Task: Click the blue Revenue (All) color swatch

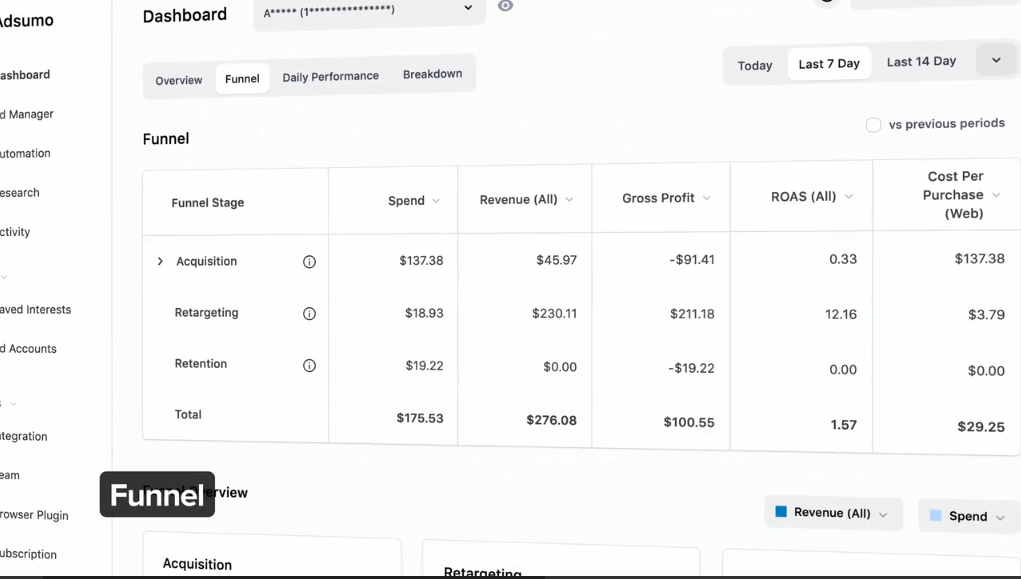Action: (781, 511)
